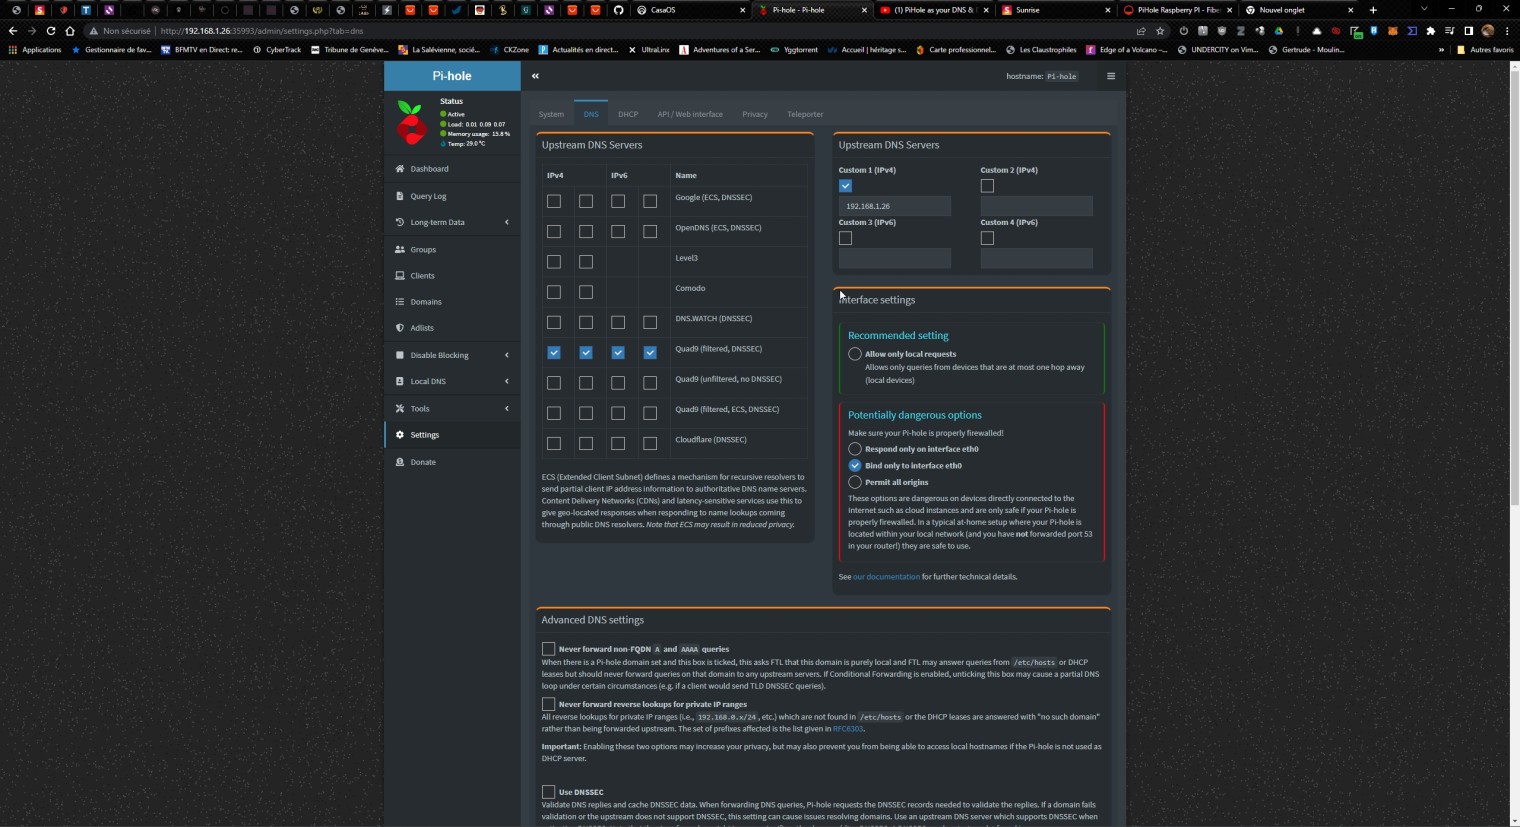The width and height of the screenshot is (1520, 827).
Task: Click the Dashboard home icon in sidebar
Action: (400, 169)
